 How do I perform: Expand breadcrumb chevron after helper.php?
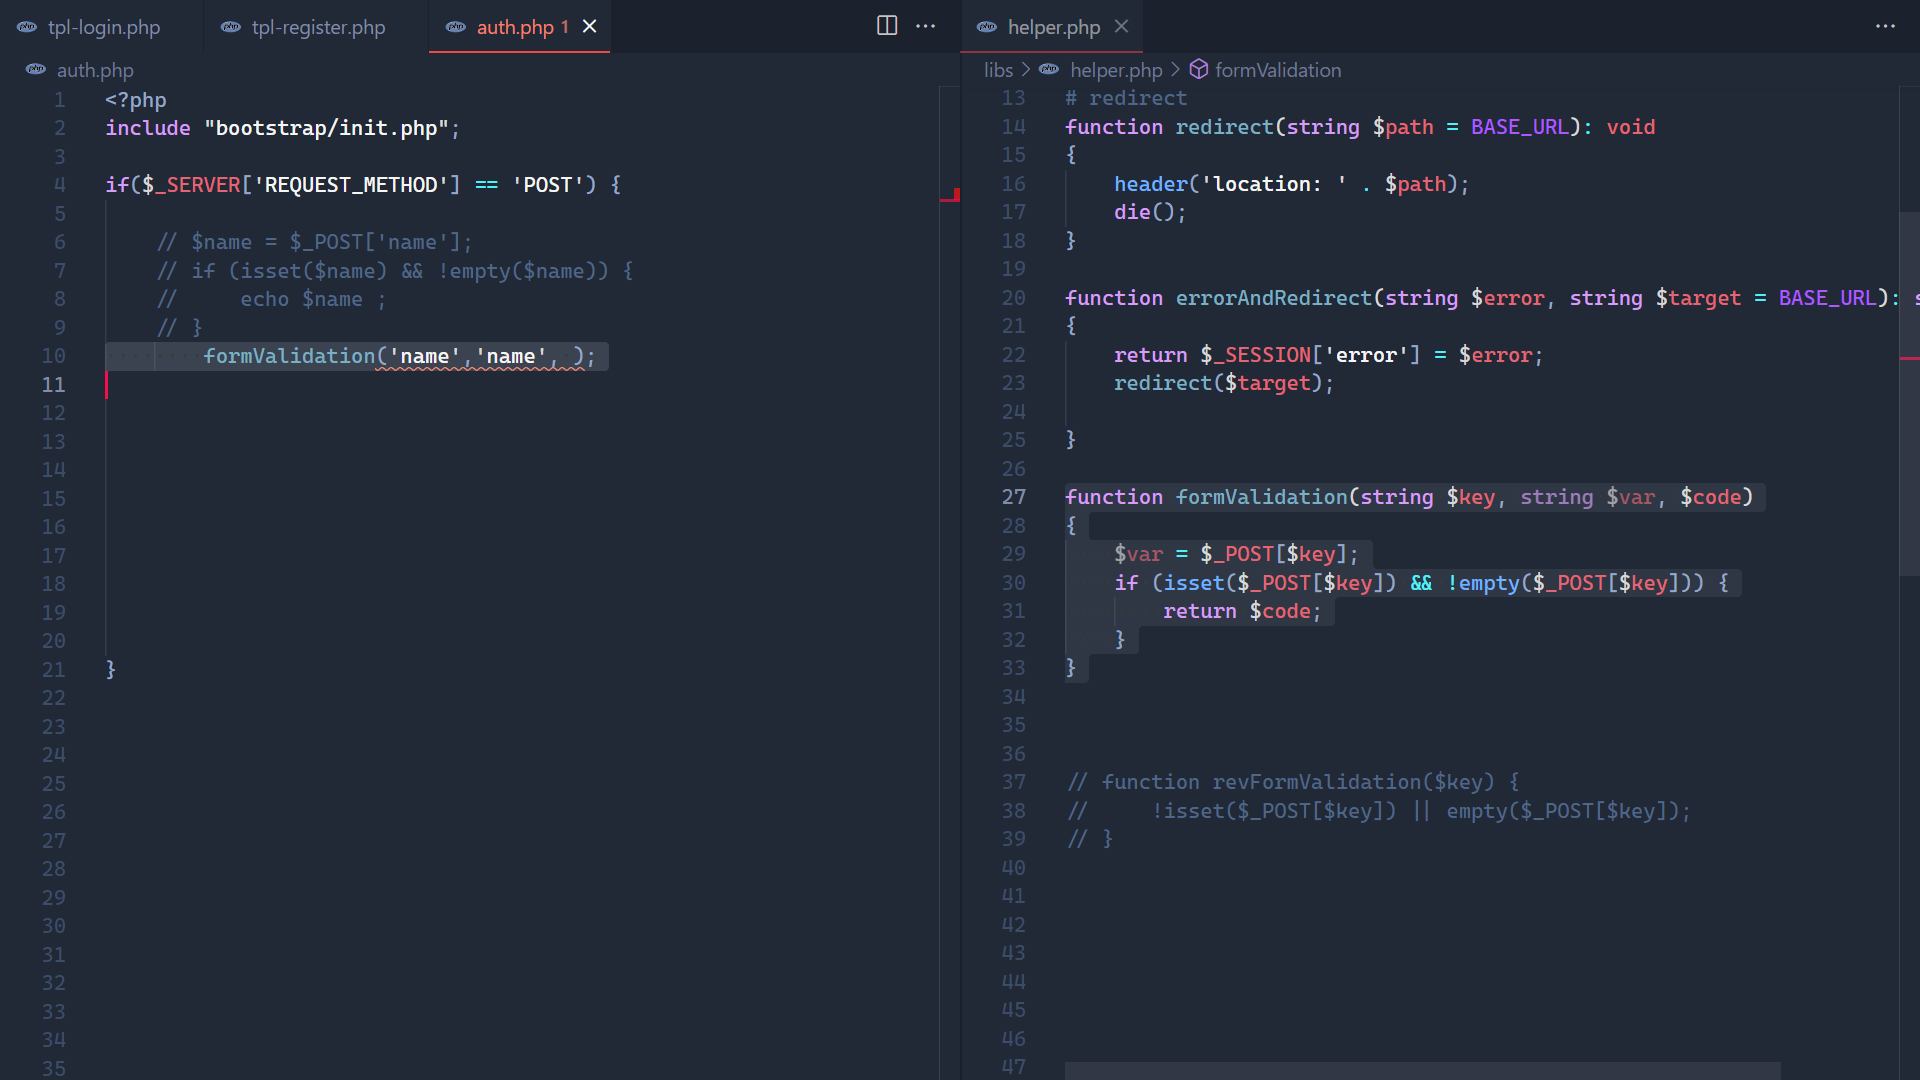[x=1175, y=69]
